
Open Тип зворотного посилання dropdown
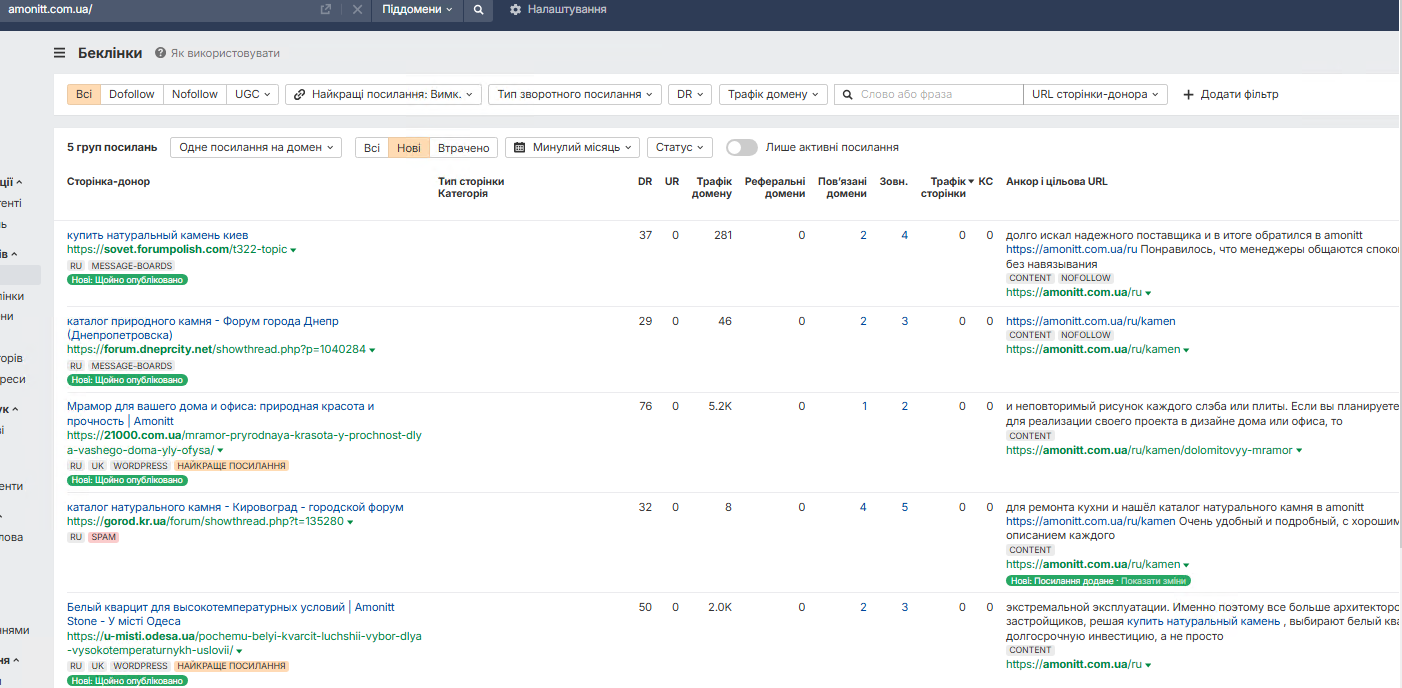pyautogui.click(x=575, y=94)
